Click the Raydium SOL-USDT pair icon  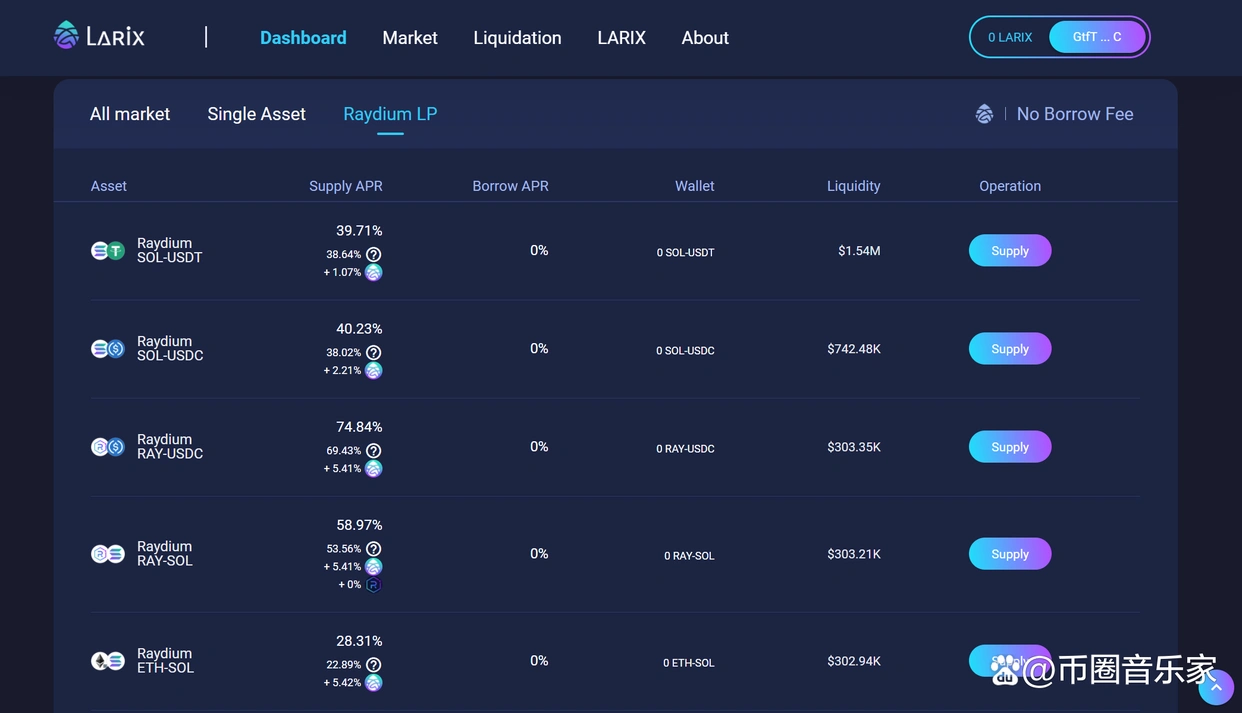click(108, 251)
